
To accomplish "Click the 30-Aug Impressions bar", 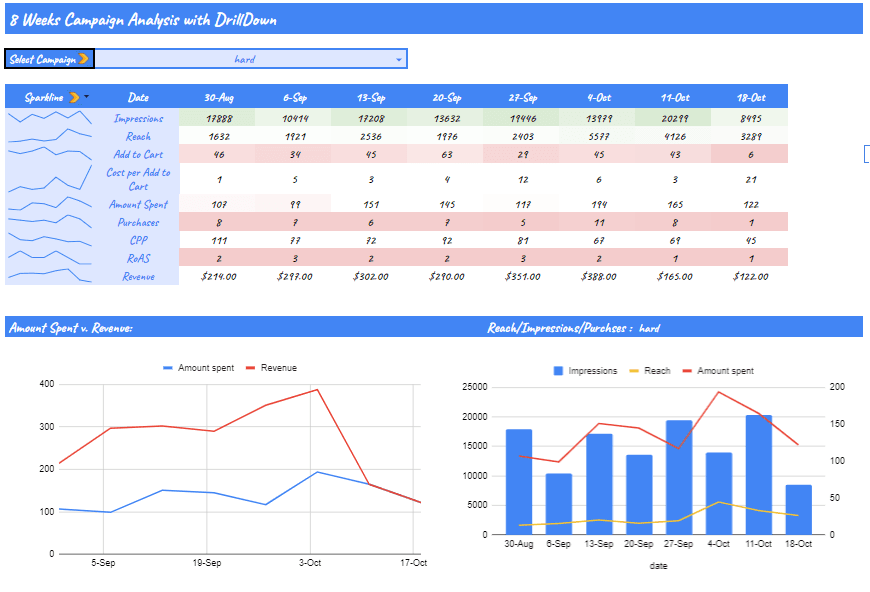I will (x=519, y=482).
